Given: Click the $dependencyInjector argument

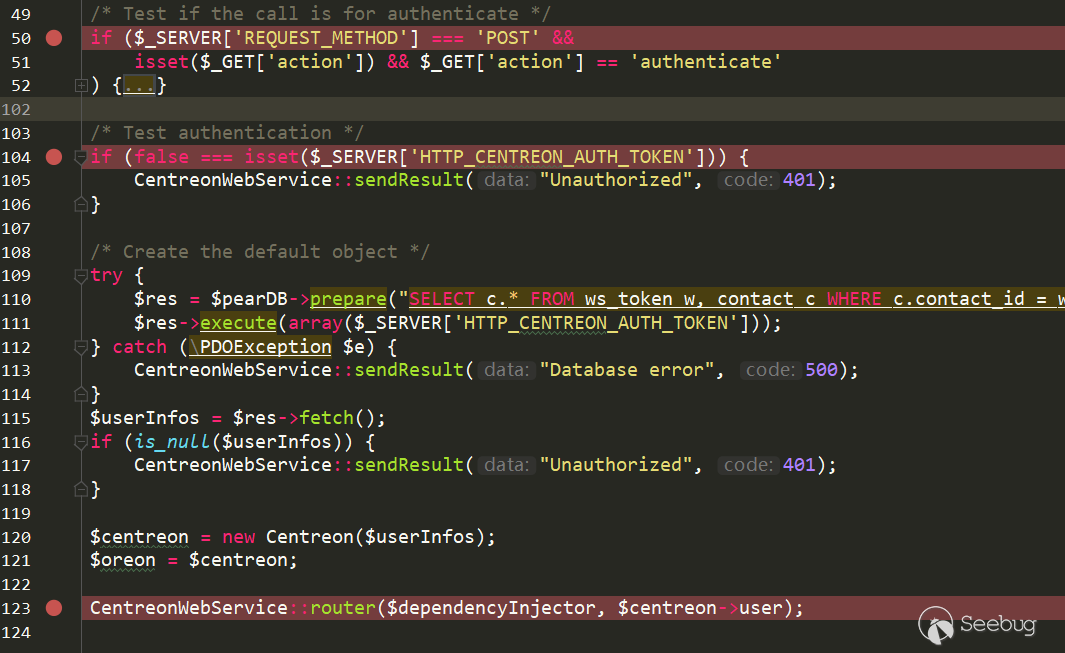Looking at the screenshot, I should [491, 607].
